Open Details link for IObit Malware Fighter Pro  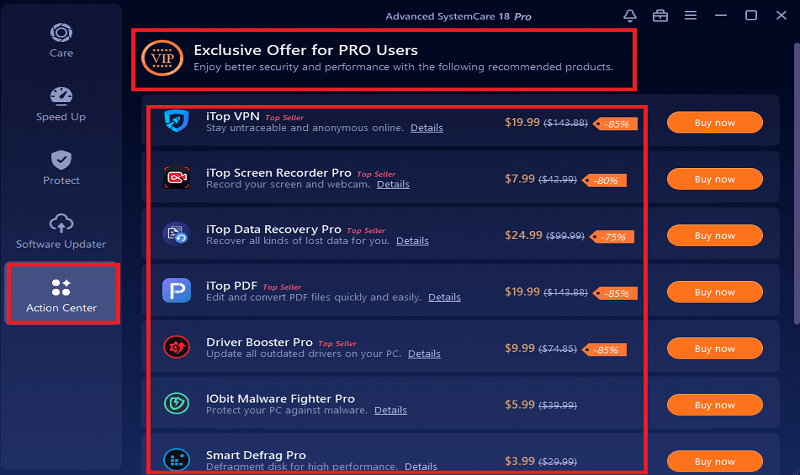(x=390, y=410)
